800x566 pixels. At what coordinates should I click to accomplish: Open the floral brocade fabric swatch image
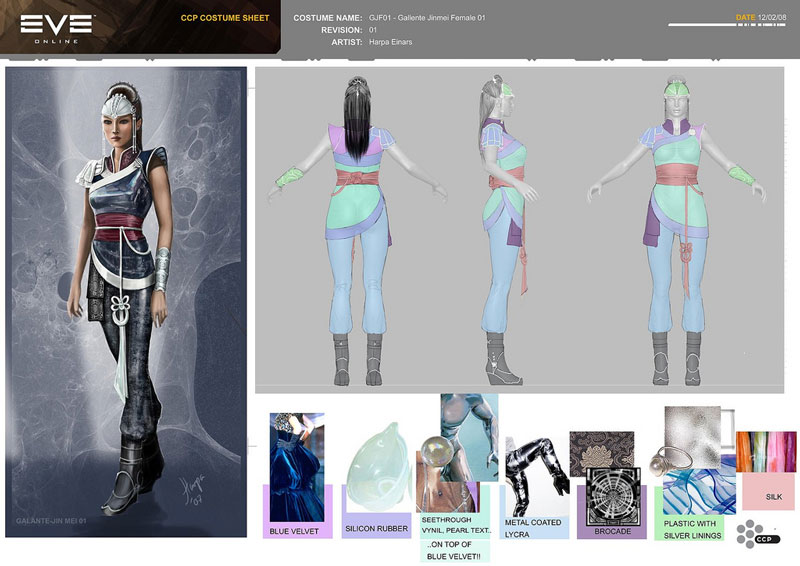coord(602,451)
